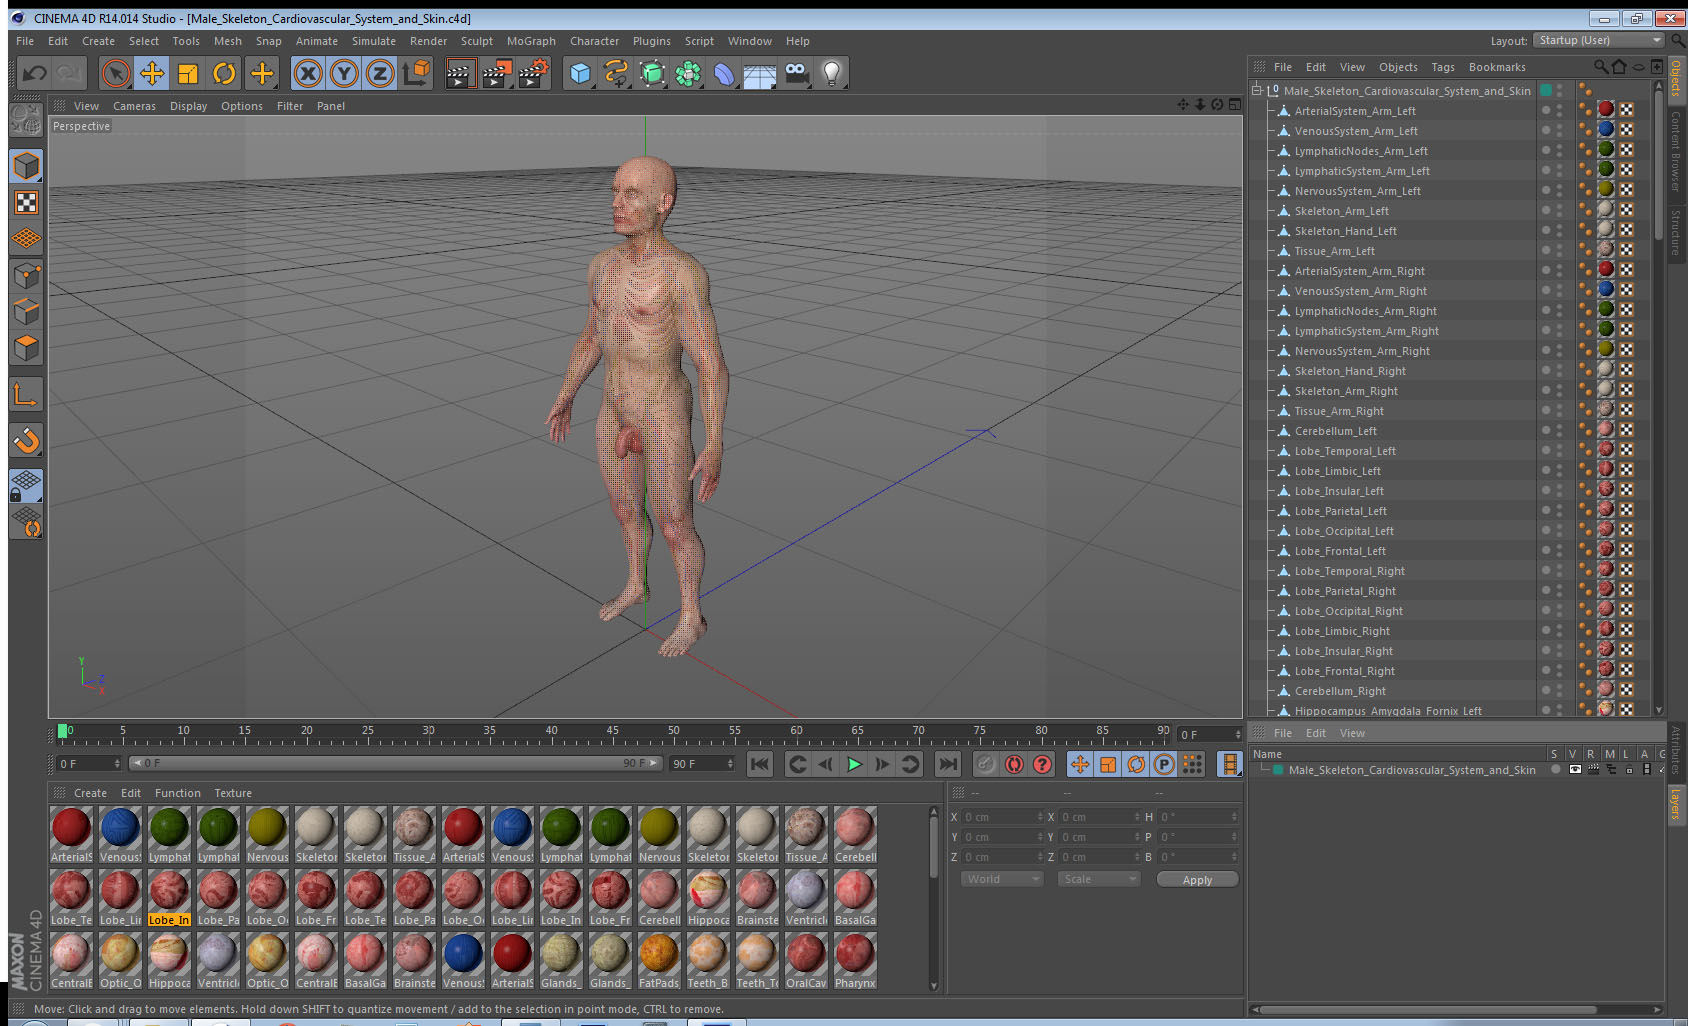Viewport: 1688px width, 1026px height.
Task: Toggle Snap magnet icon
Action: pos(26,440)
